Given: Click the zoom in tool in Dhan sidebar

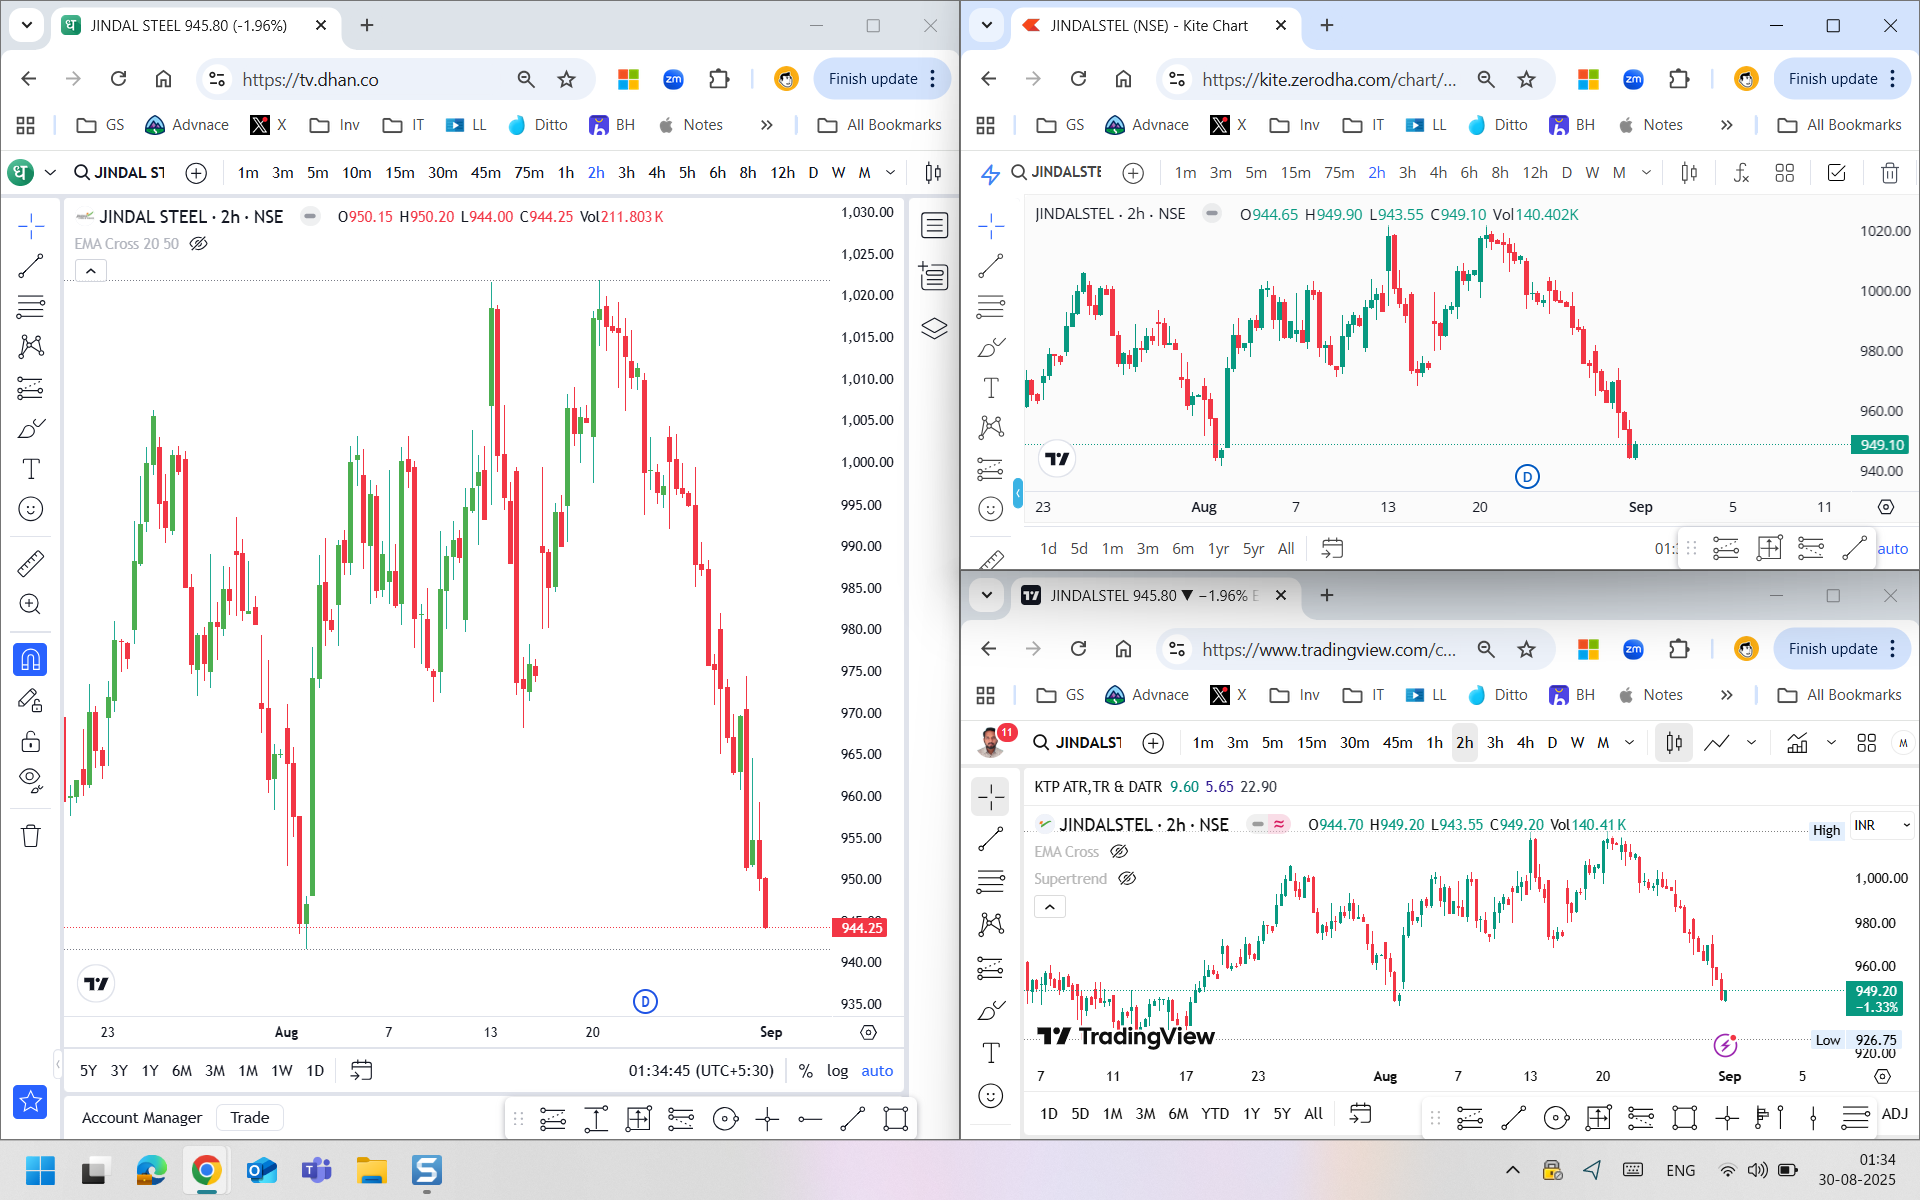Looking at the screenshot, I should (x=31, y=604).
